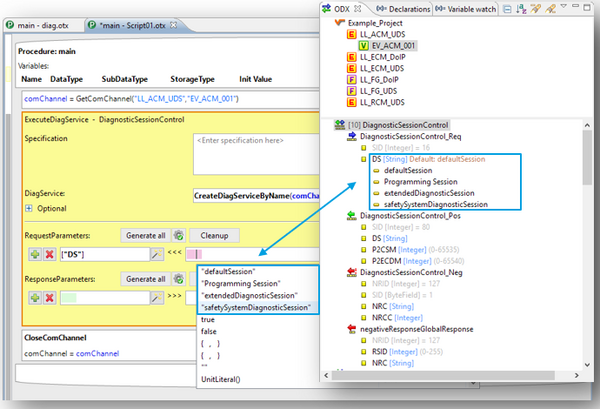The image size is (600, 409).
Task: Select the *main - Script01.otx tab
Action: point(132,26)
